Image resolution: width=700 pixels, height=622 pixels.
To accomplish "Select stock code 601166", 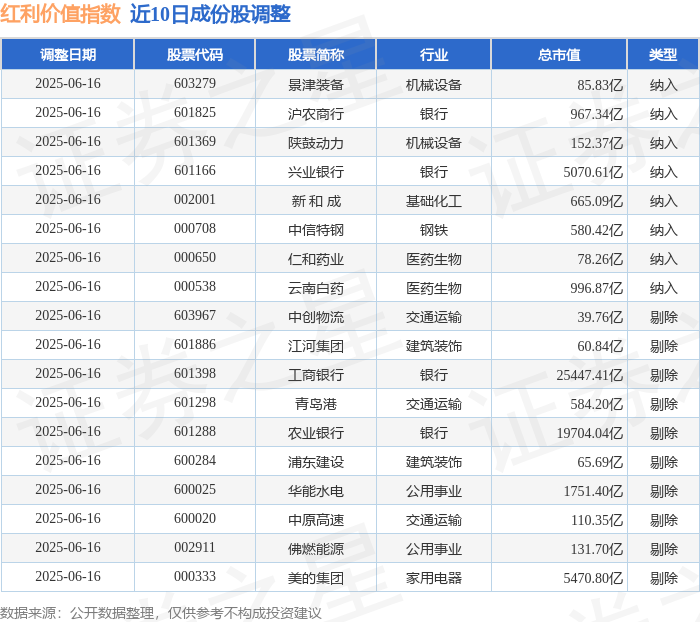I will [195, 171].
